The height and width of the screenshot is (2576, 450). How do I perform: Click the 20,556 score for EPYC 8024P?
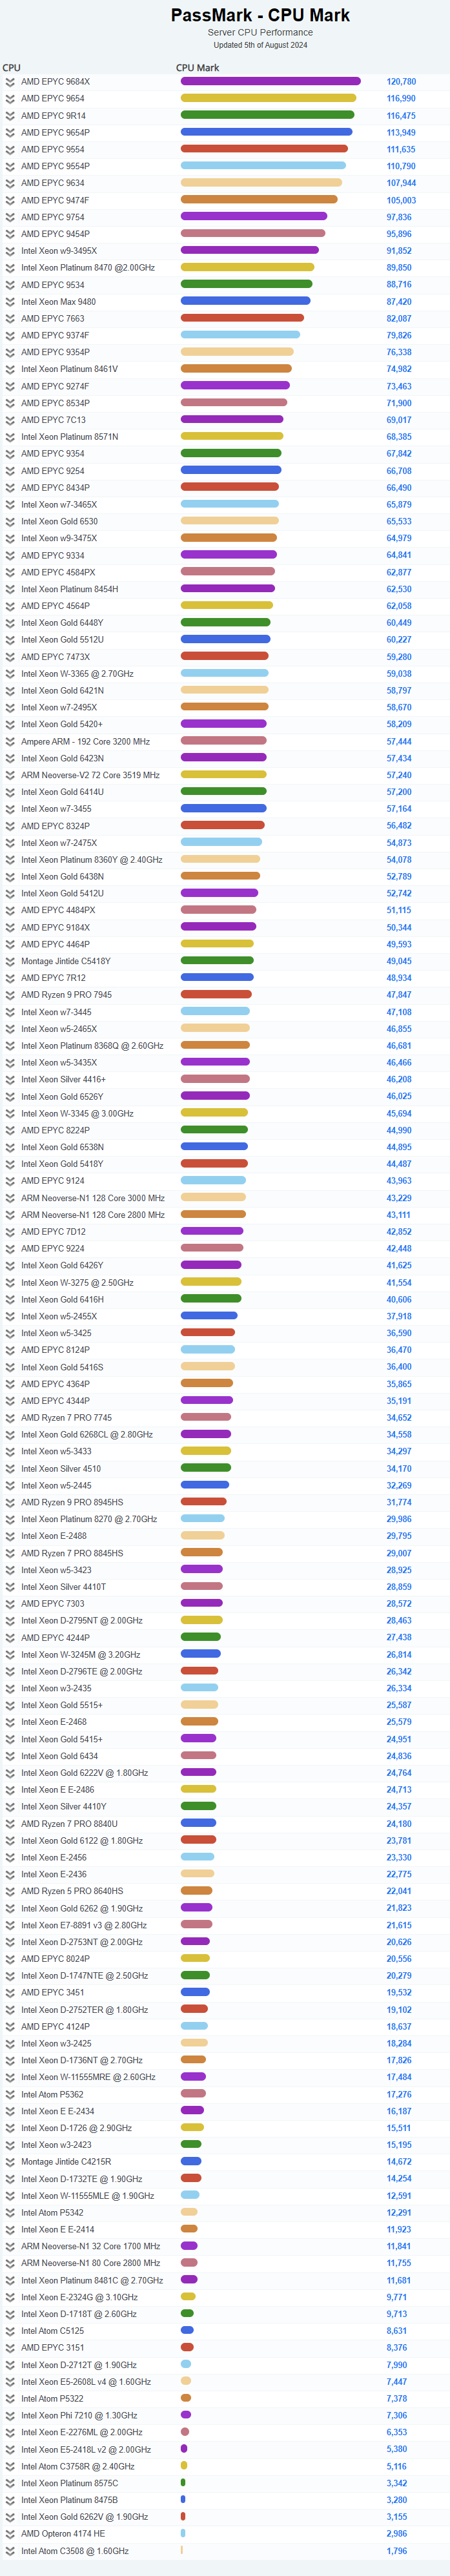399,1959
